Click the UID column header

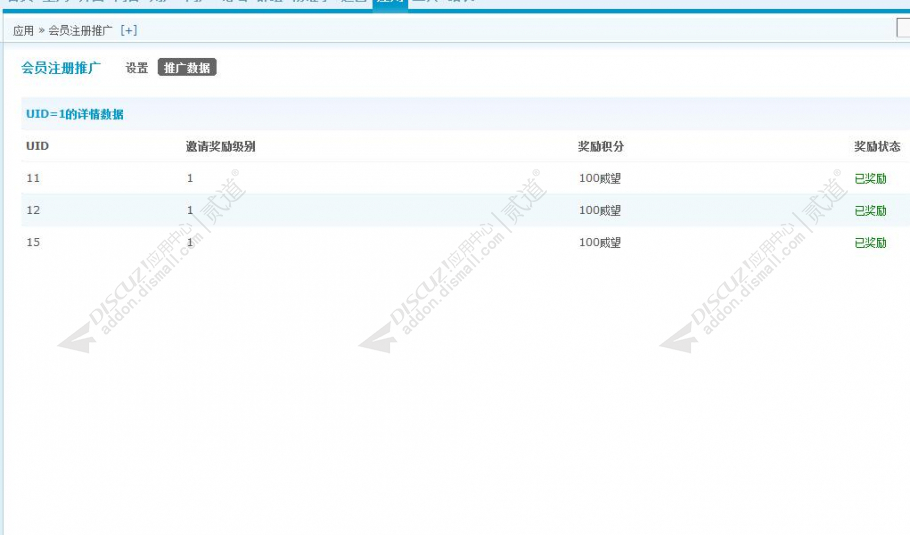click(37, 146)
